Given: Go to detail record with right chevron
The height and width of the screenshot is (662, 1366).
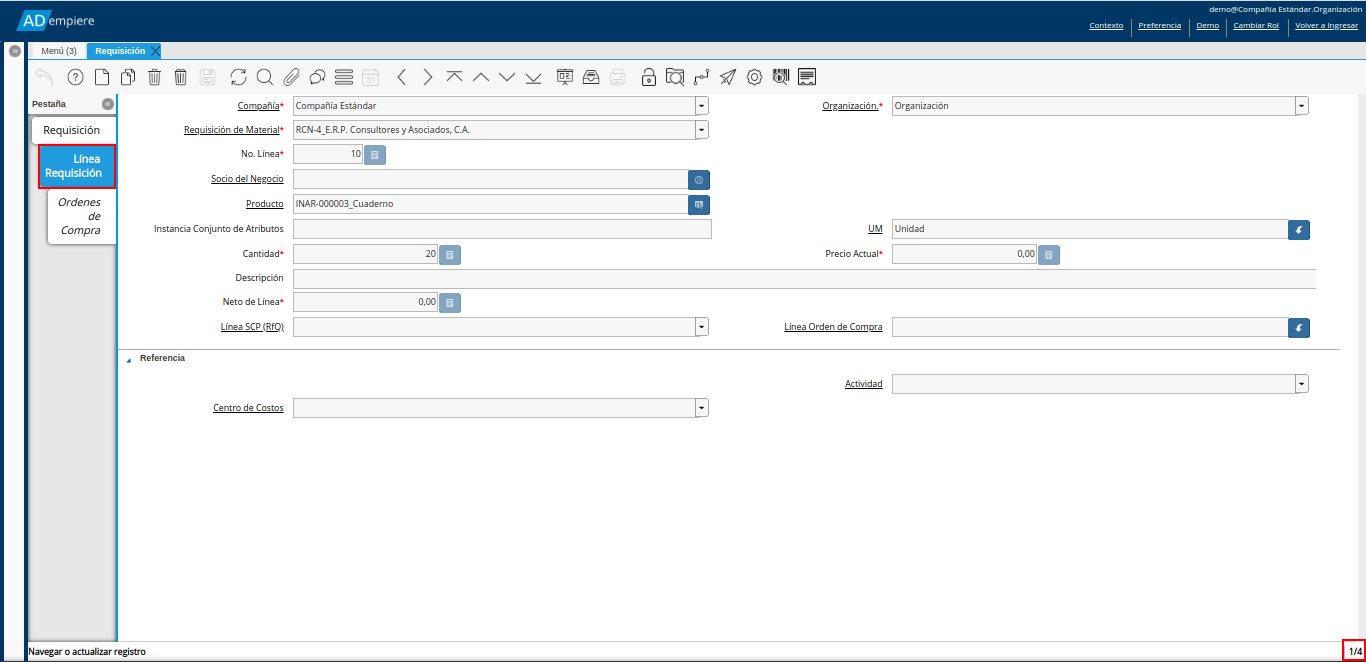Looking at the screenshot, I should pos(428,77).
